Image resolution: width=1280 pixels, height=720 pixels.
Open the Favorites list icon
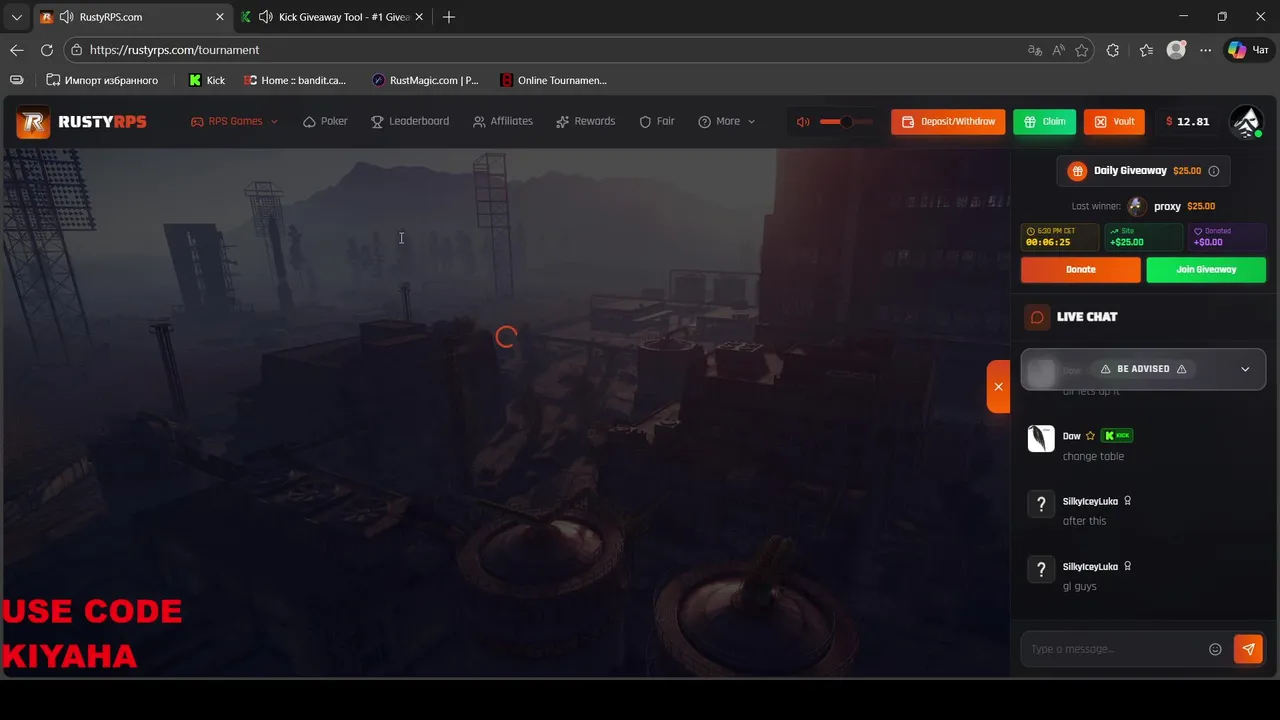1146,50
